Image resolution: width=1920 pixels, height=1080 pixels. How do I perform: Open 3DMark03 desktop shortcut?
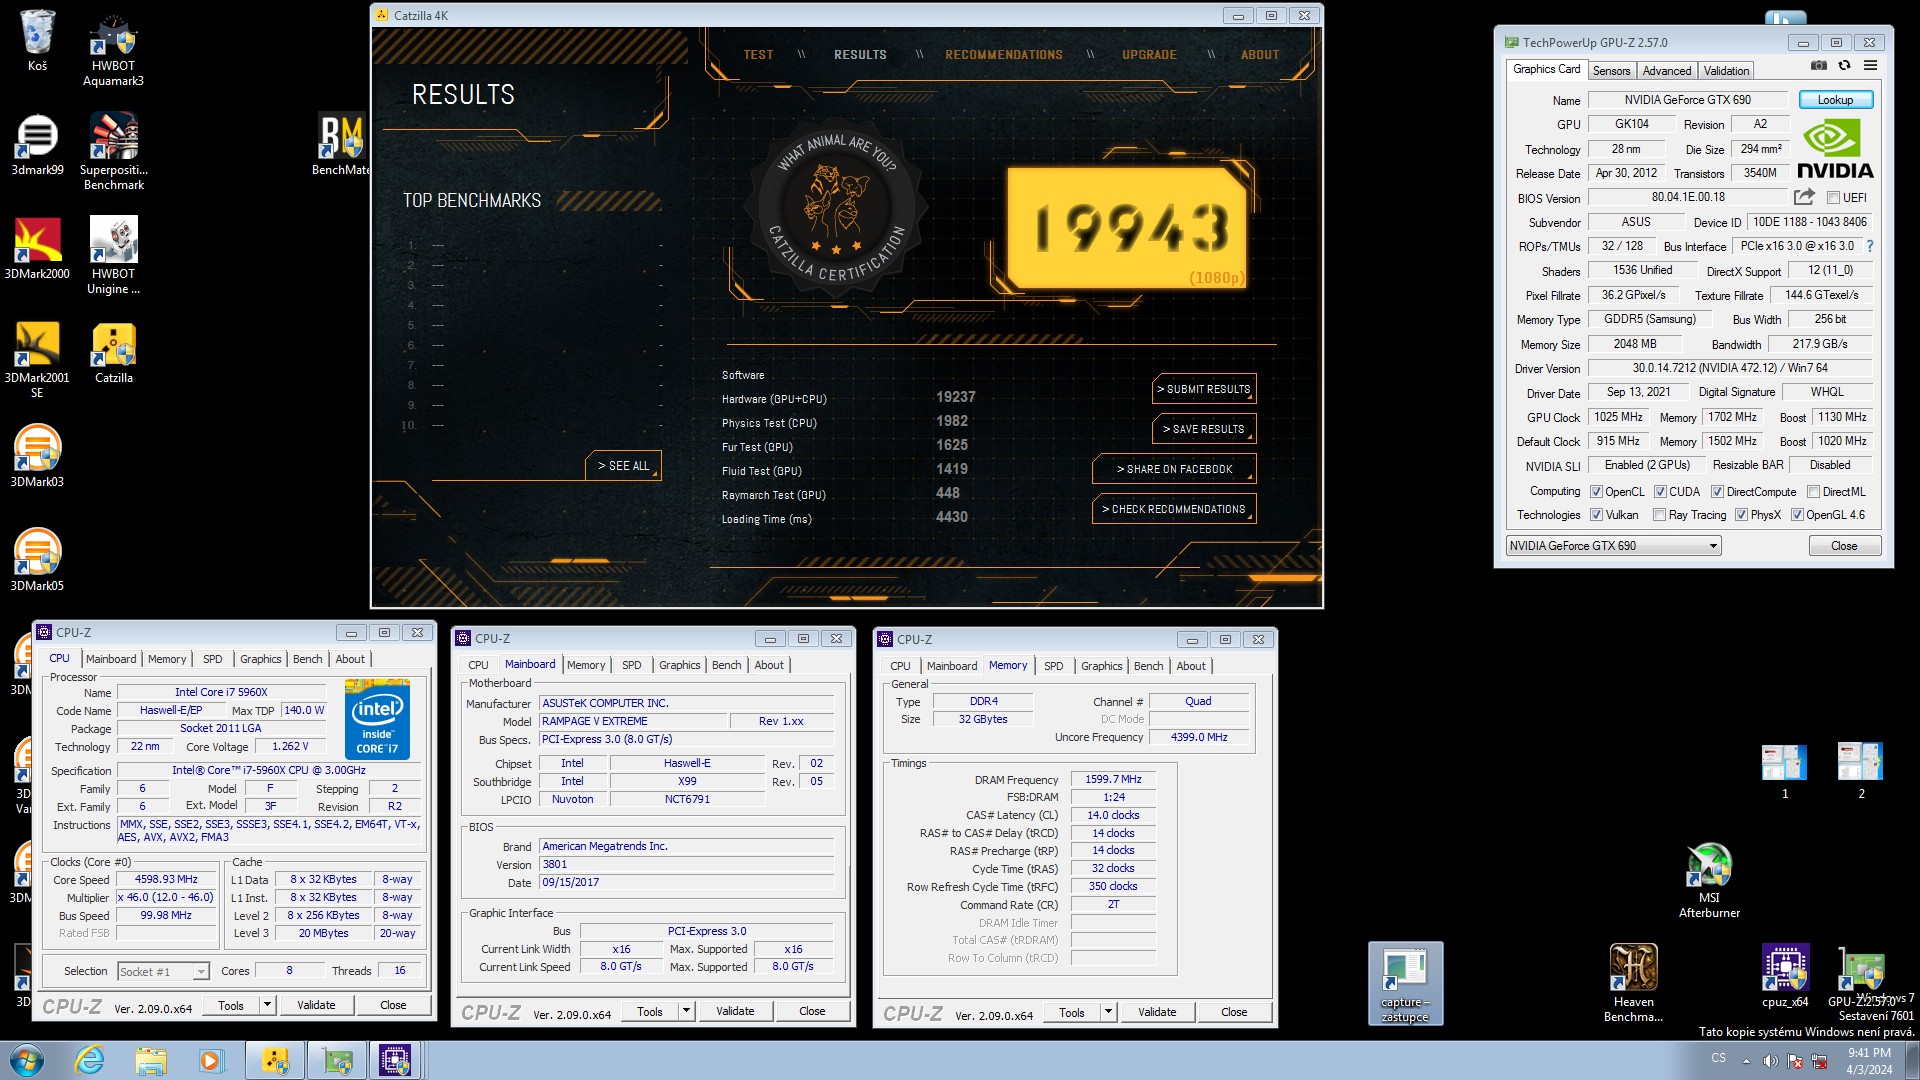(x=37, y=457)
